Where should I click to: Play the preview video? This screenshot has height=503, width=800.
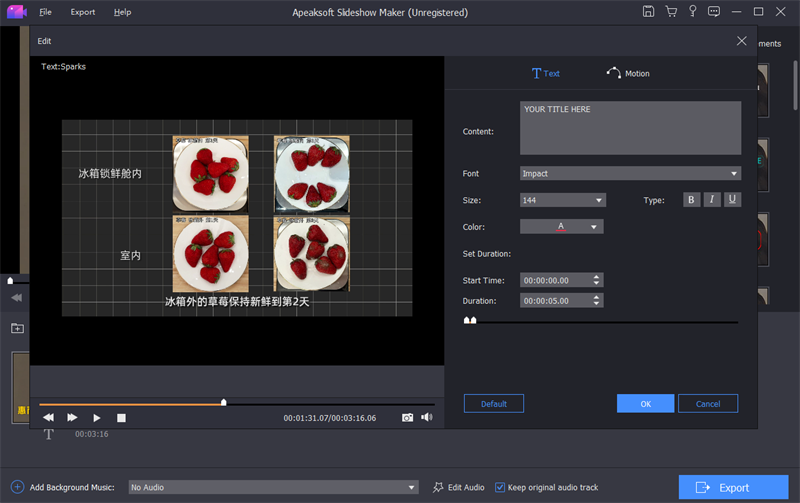click(96, 418)
